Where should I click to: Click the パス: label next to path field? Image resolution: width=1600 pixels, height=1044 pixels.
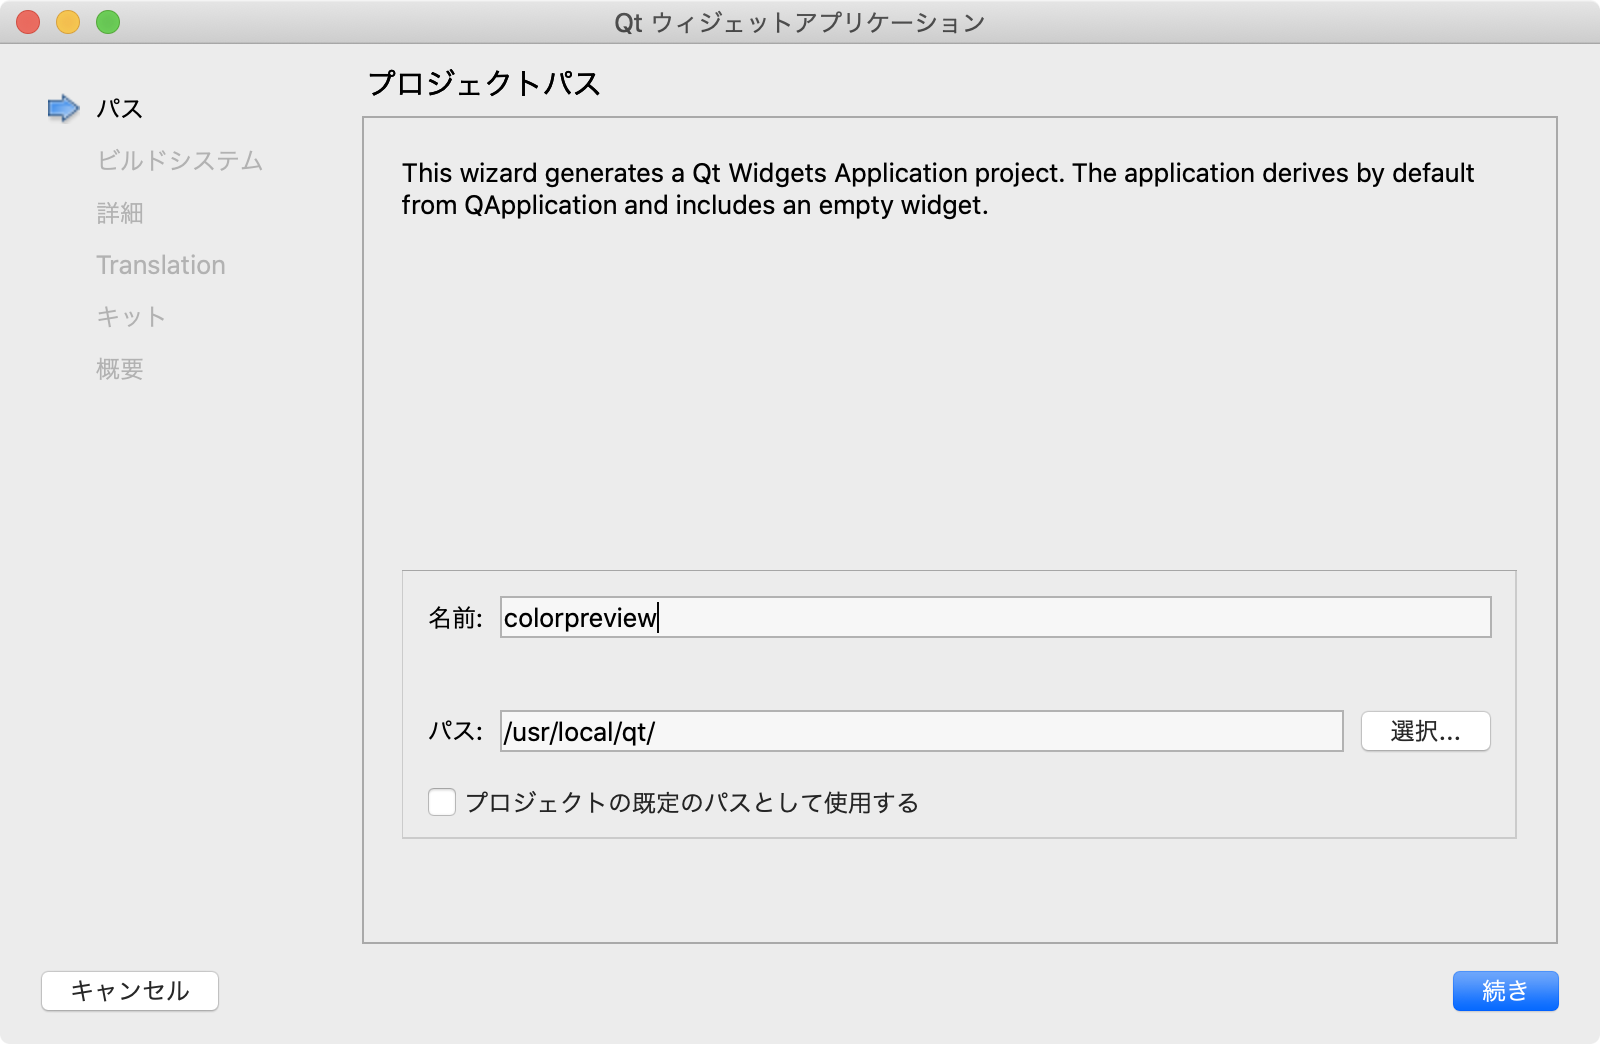click(x=456, y=731)
